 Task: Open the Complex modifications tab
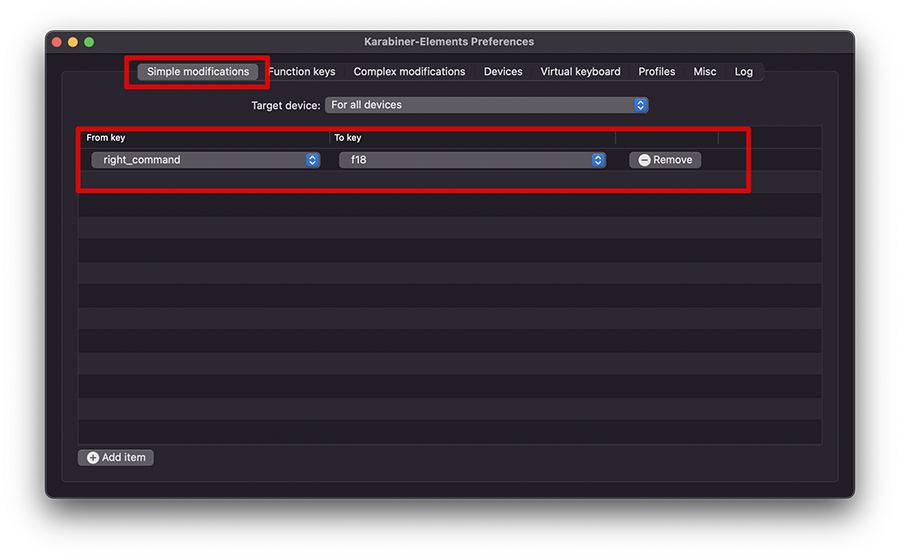(409, 72)
